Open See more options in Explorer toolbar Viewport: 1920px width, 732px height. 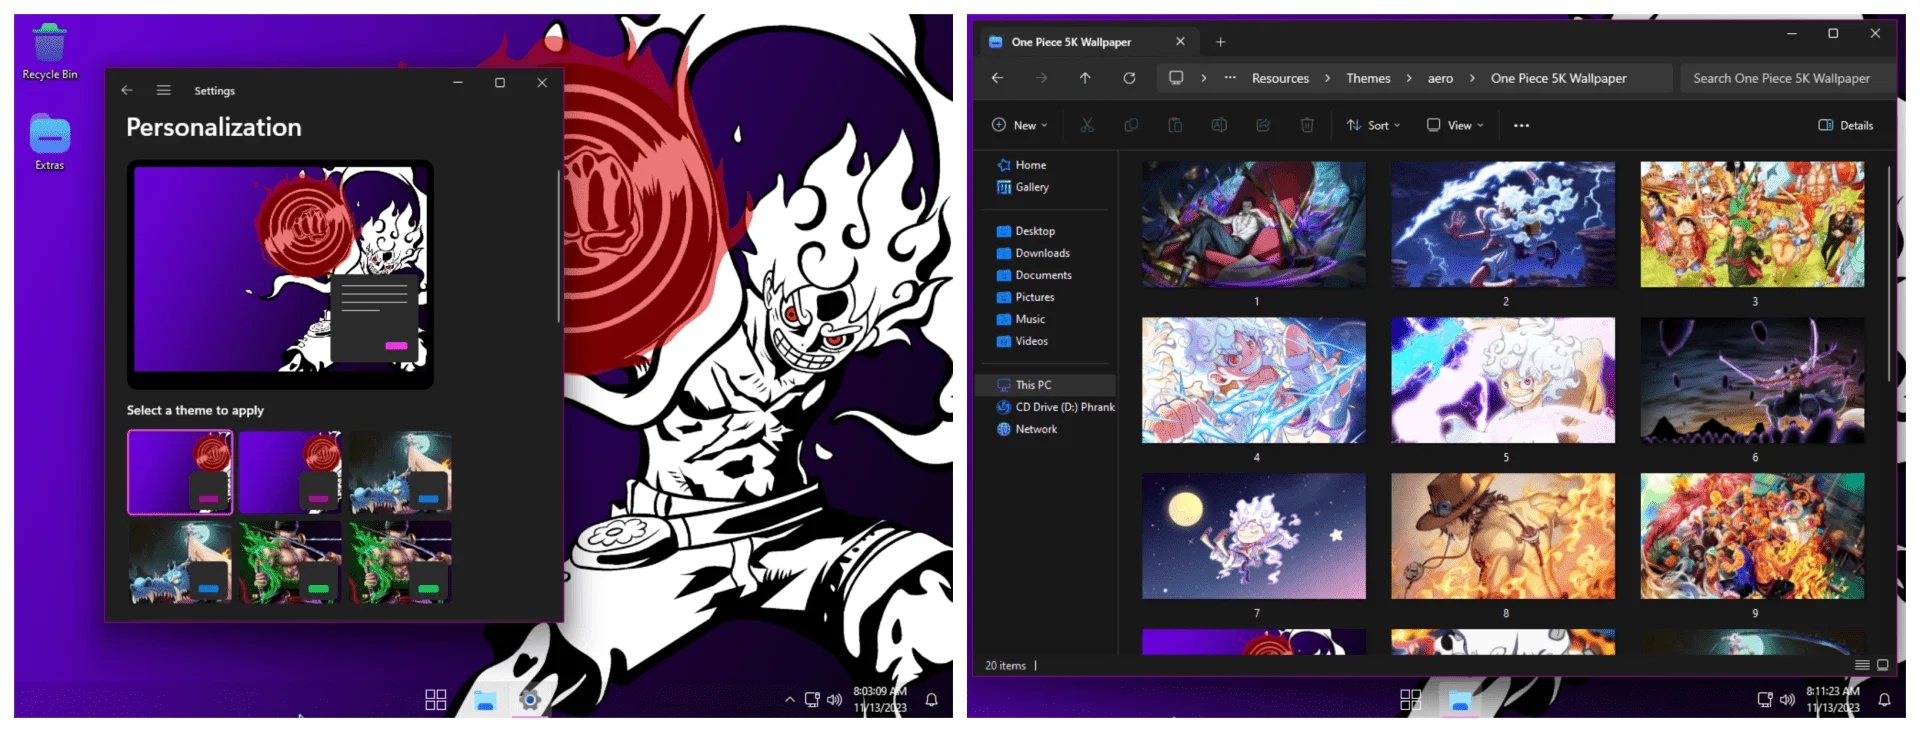(x=1521, y=125)
